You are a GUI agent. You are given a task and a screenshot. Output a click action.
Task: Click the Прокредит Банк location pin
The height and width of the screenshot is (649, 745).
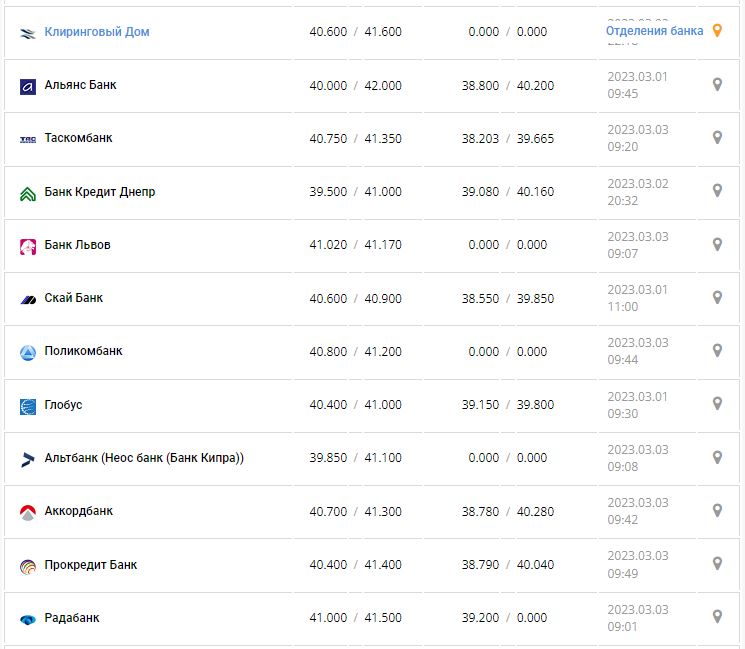point(716,564)
